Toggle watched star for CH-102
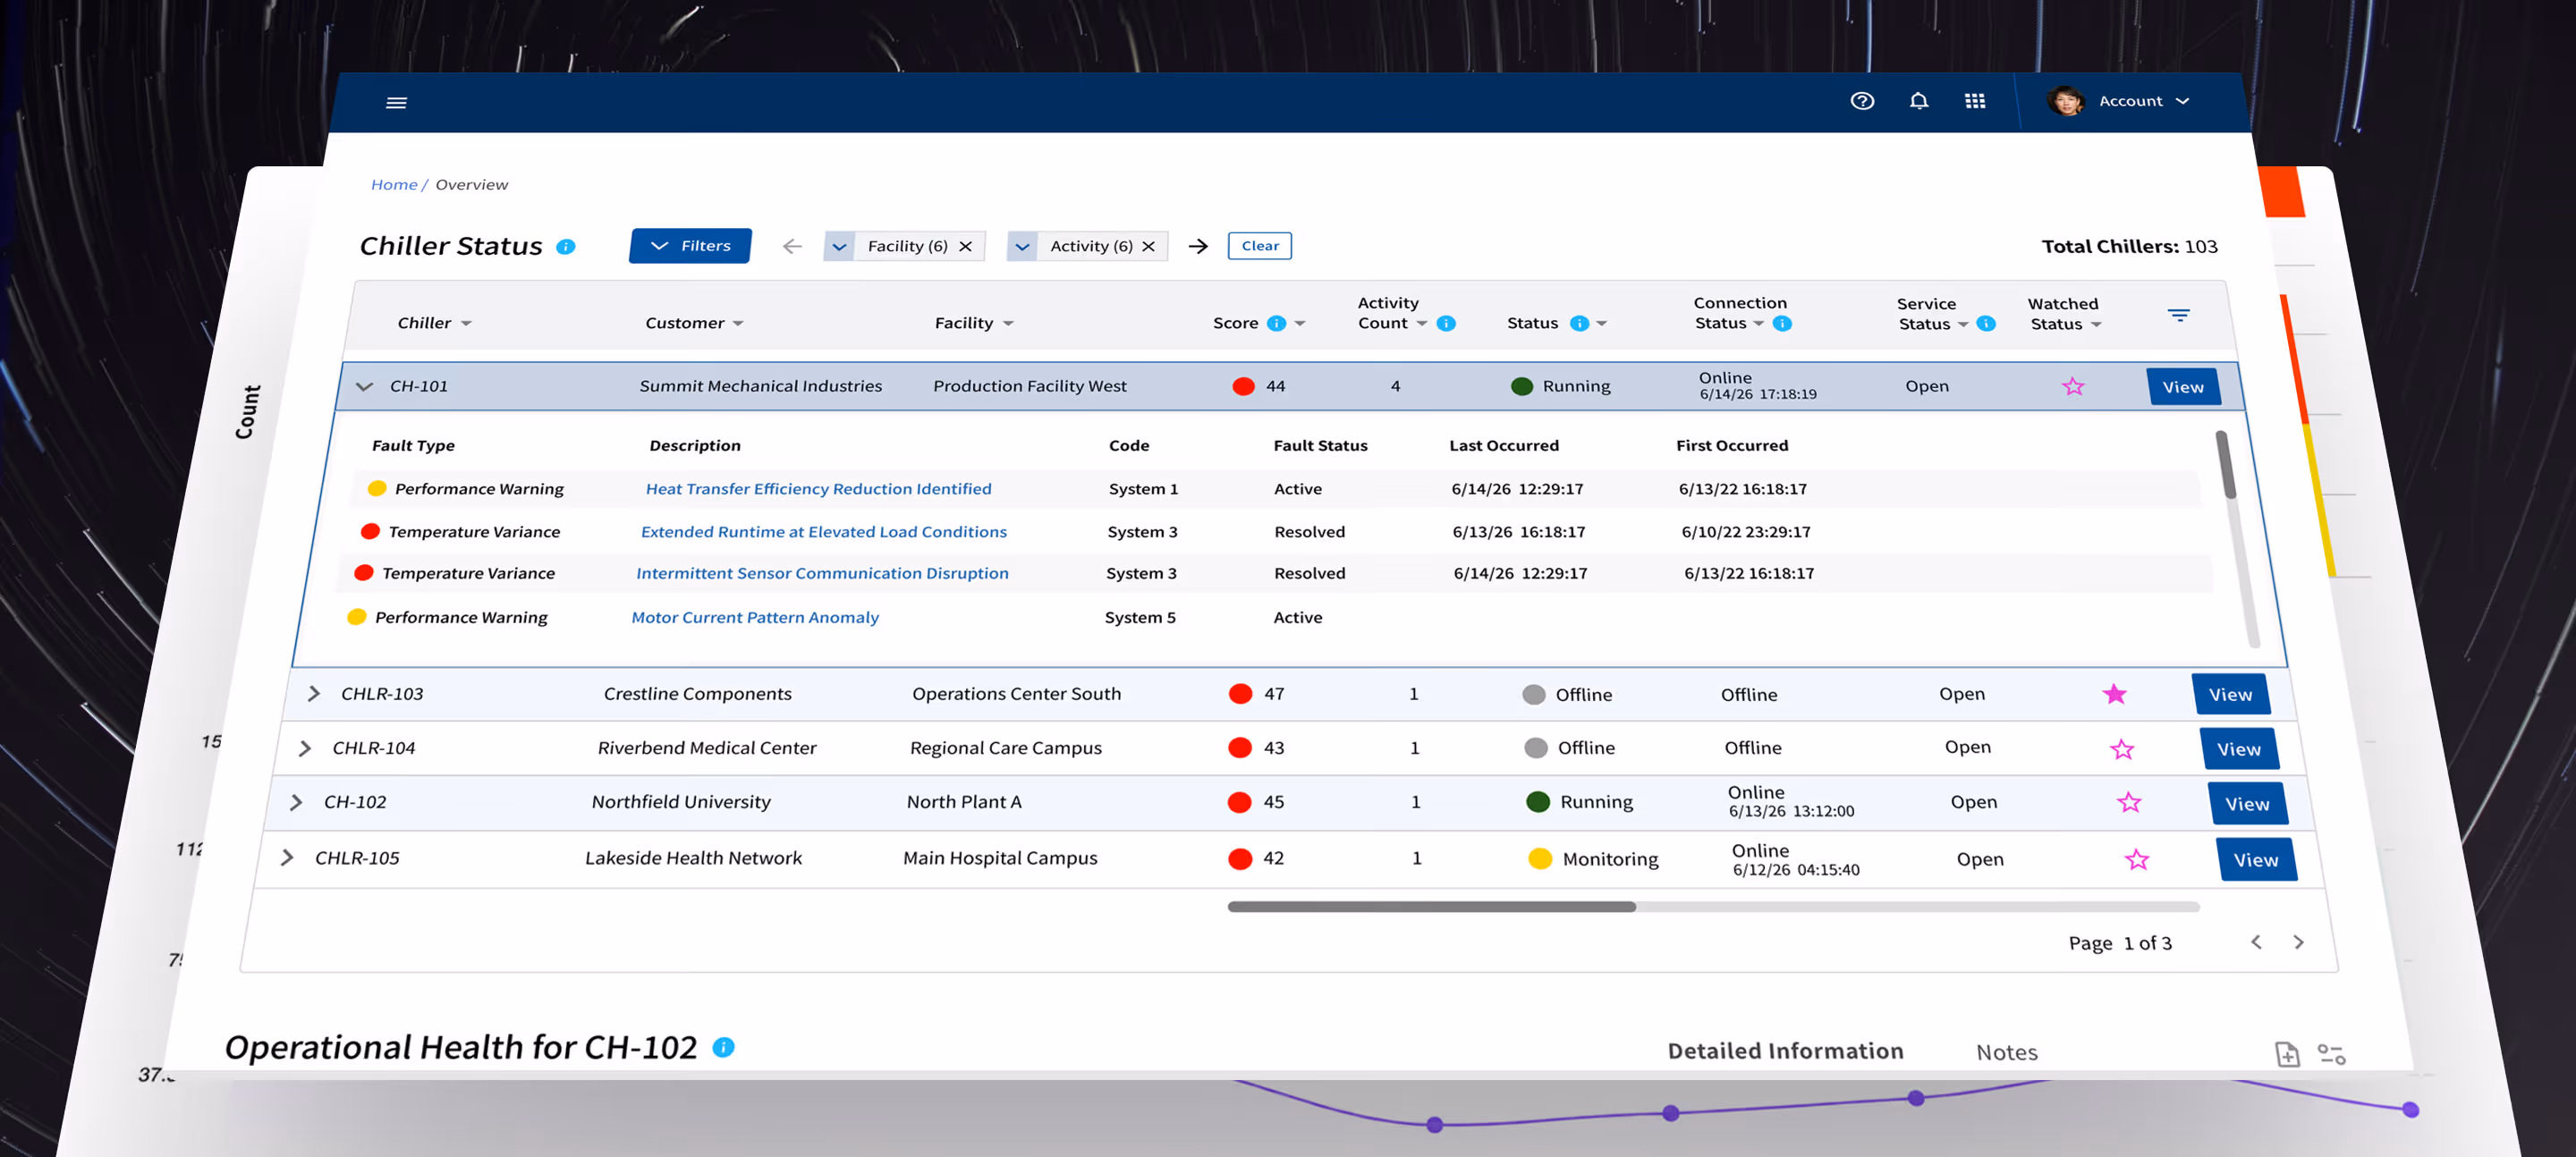Screen dimensions: 2576x1157 2129,802
